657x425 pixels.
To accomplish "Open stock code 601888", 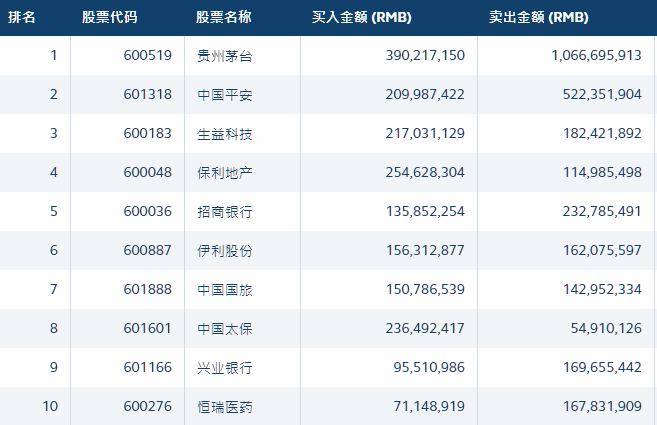I will [148, 290].
